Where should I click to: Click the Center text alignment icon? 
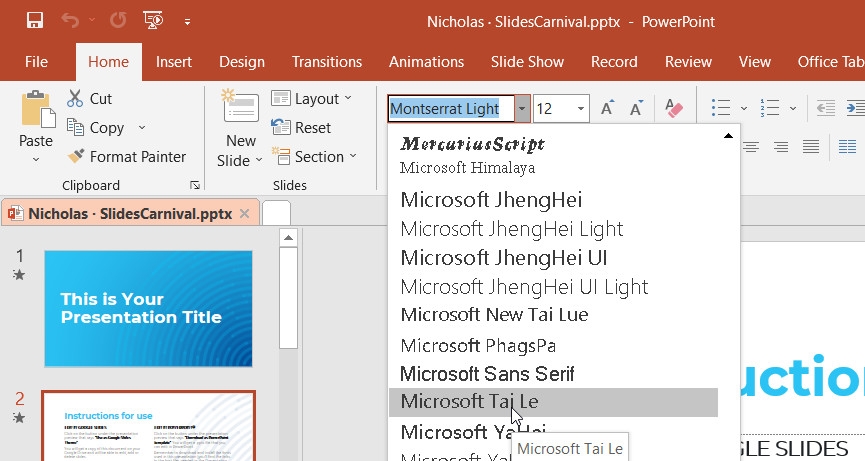pyautogui.click(x=751, y=147)
